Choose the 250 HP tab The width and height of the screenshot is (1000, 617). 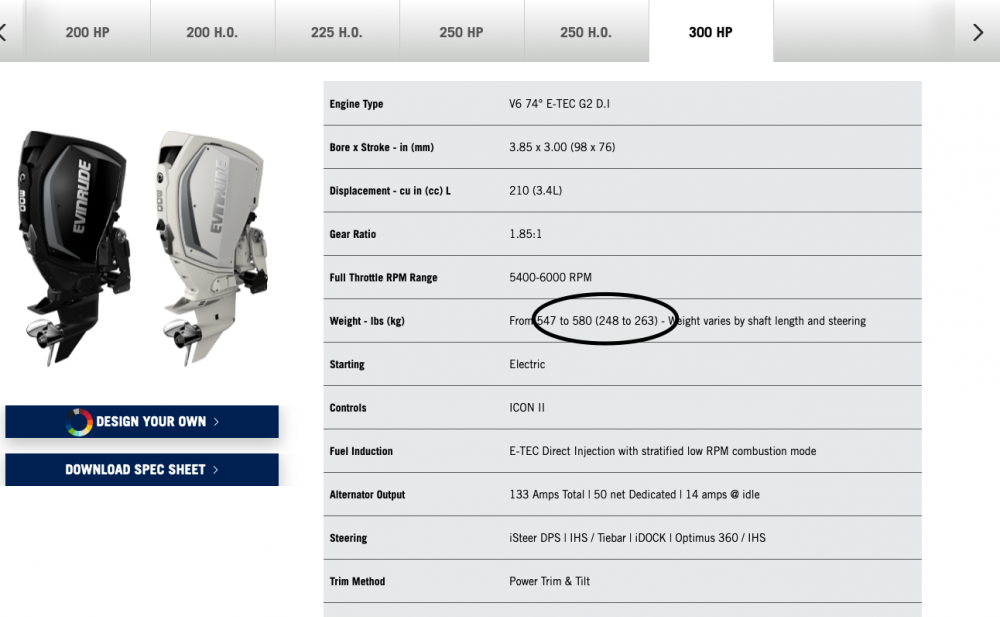[x=461, y=31]
